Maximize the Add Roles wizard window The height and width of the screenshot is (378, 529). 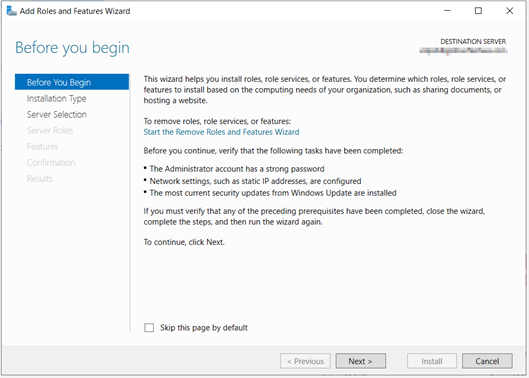tap(478, 11)
